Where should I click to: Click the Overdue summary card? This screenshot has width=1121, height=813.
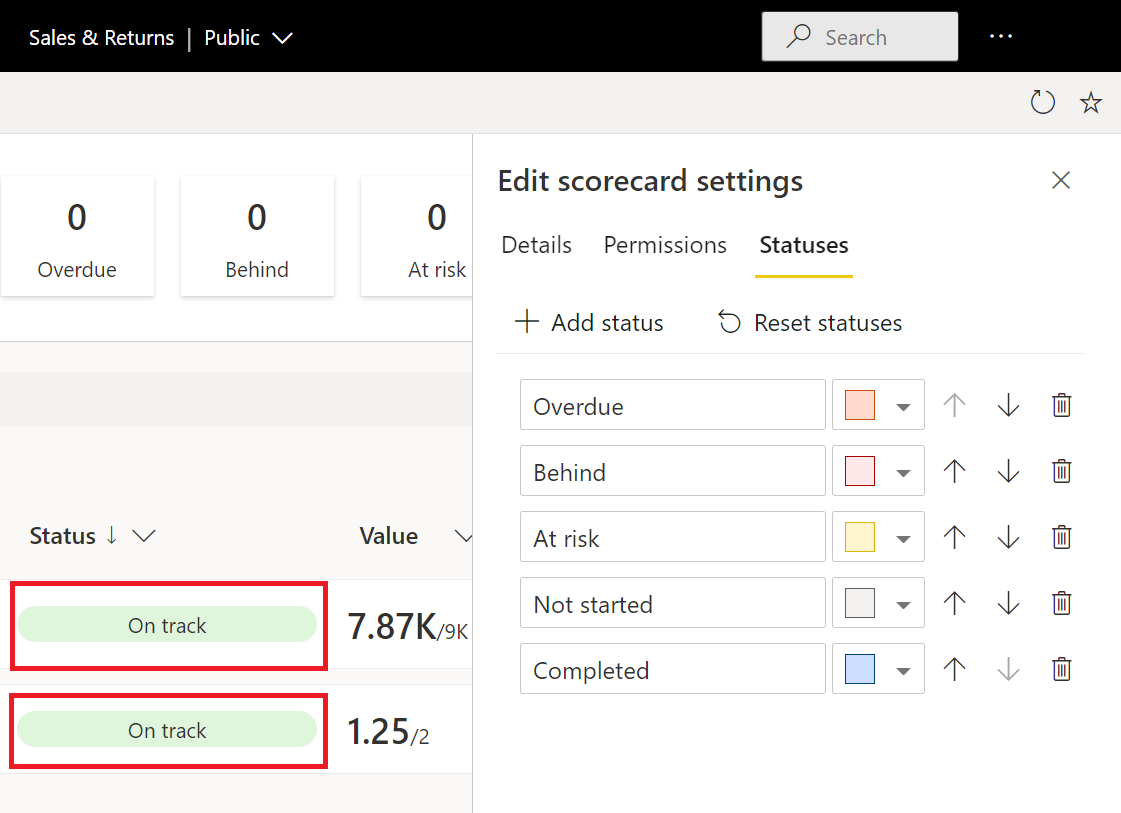click(77, 236)
